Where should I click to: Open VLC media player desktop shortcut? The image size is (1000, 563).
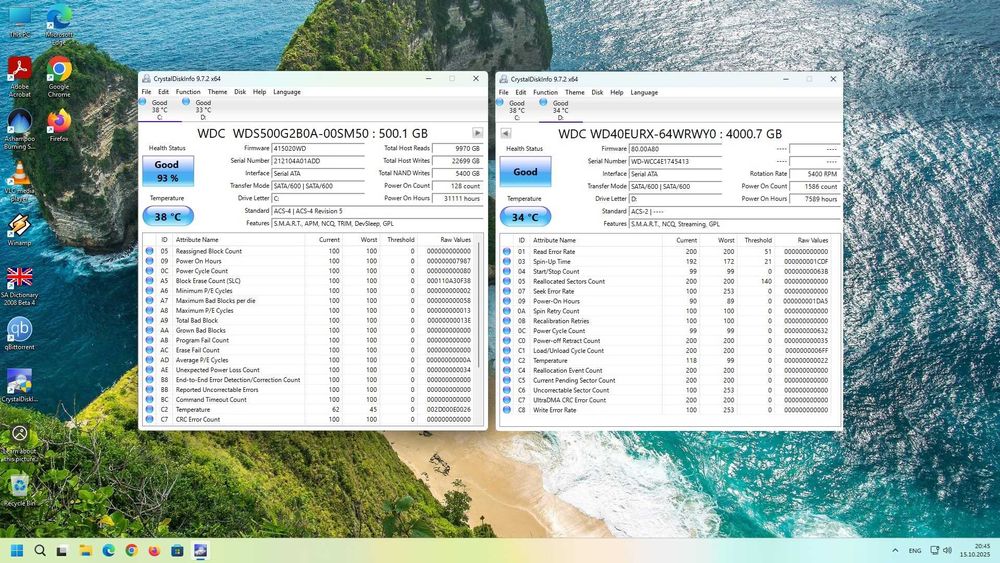[x=20, y=181]
